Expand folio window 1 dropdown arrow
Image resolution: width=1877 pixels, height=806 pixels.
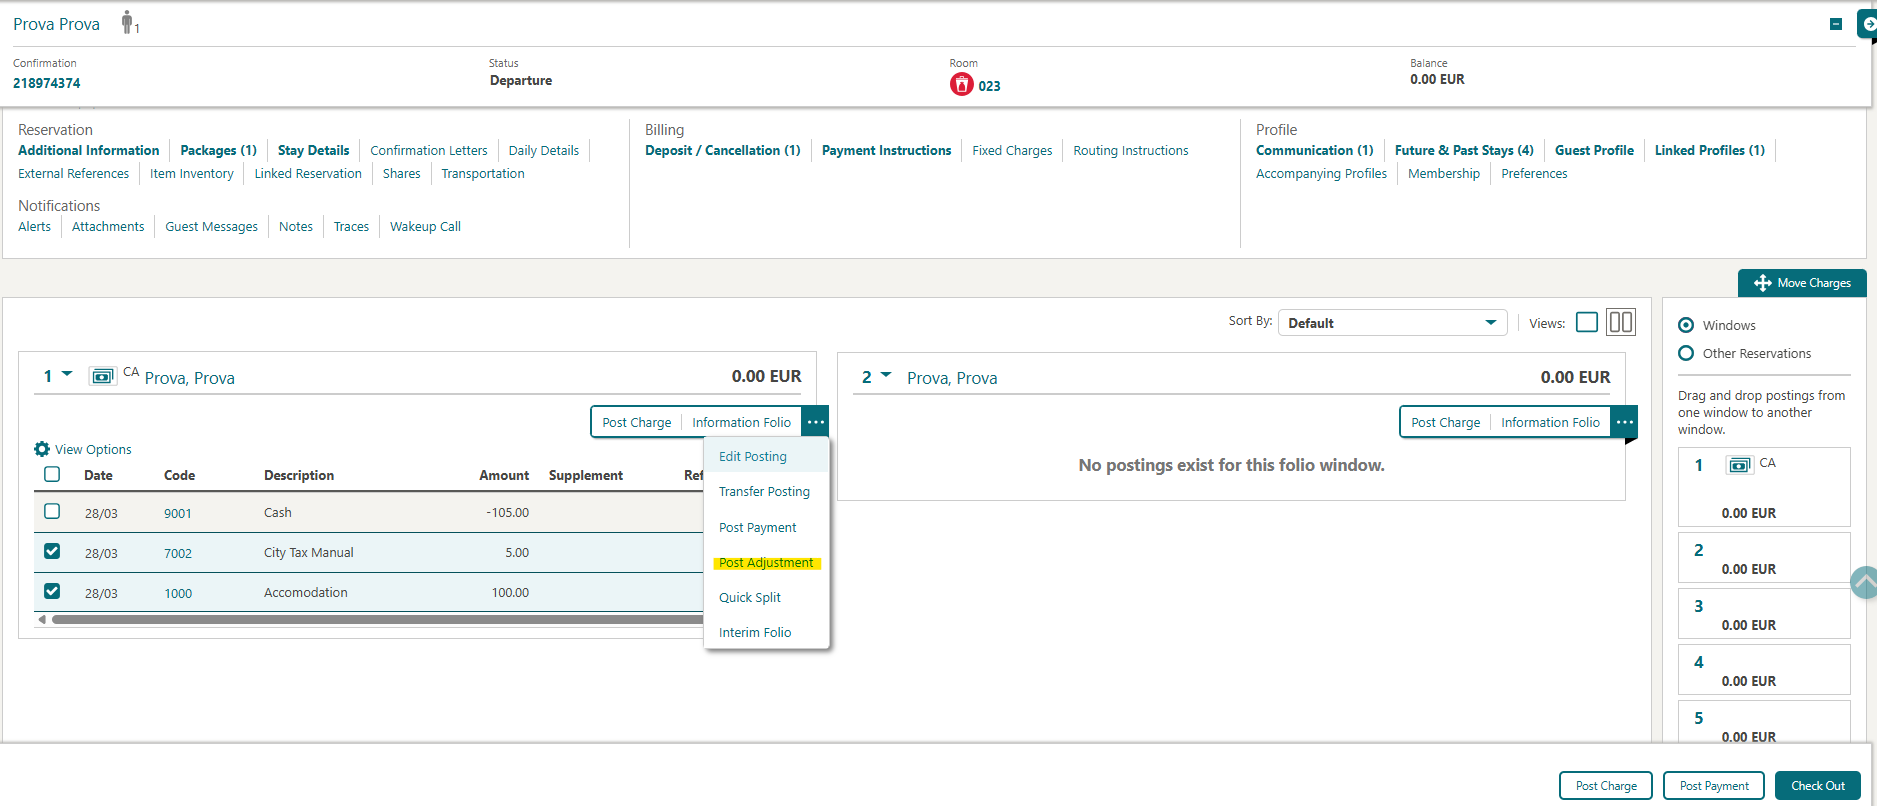coord(67,375)
